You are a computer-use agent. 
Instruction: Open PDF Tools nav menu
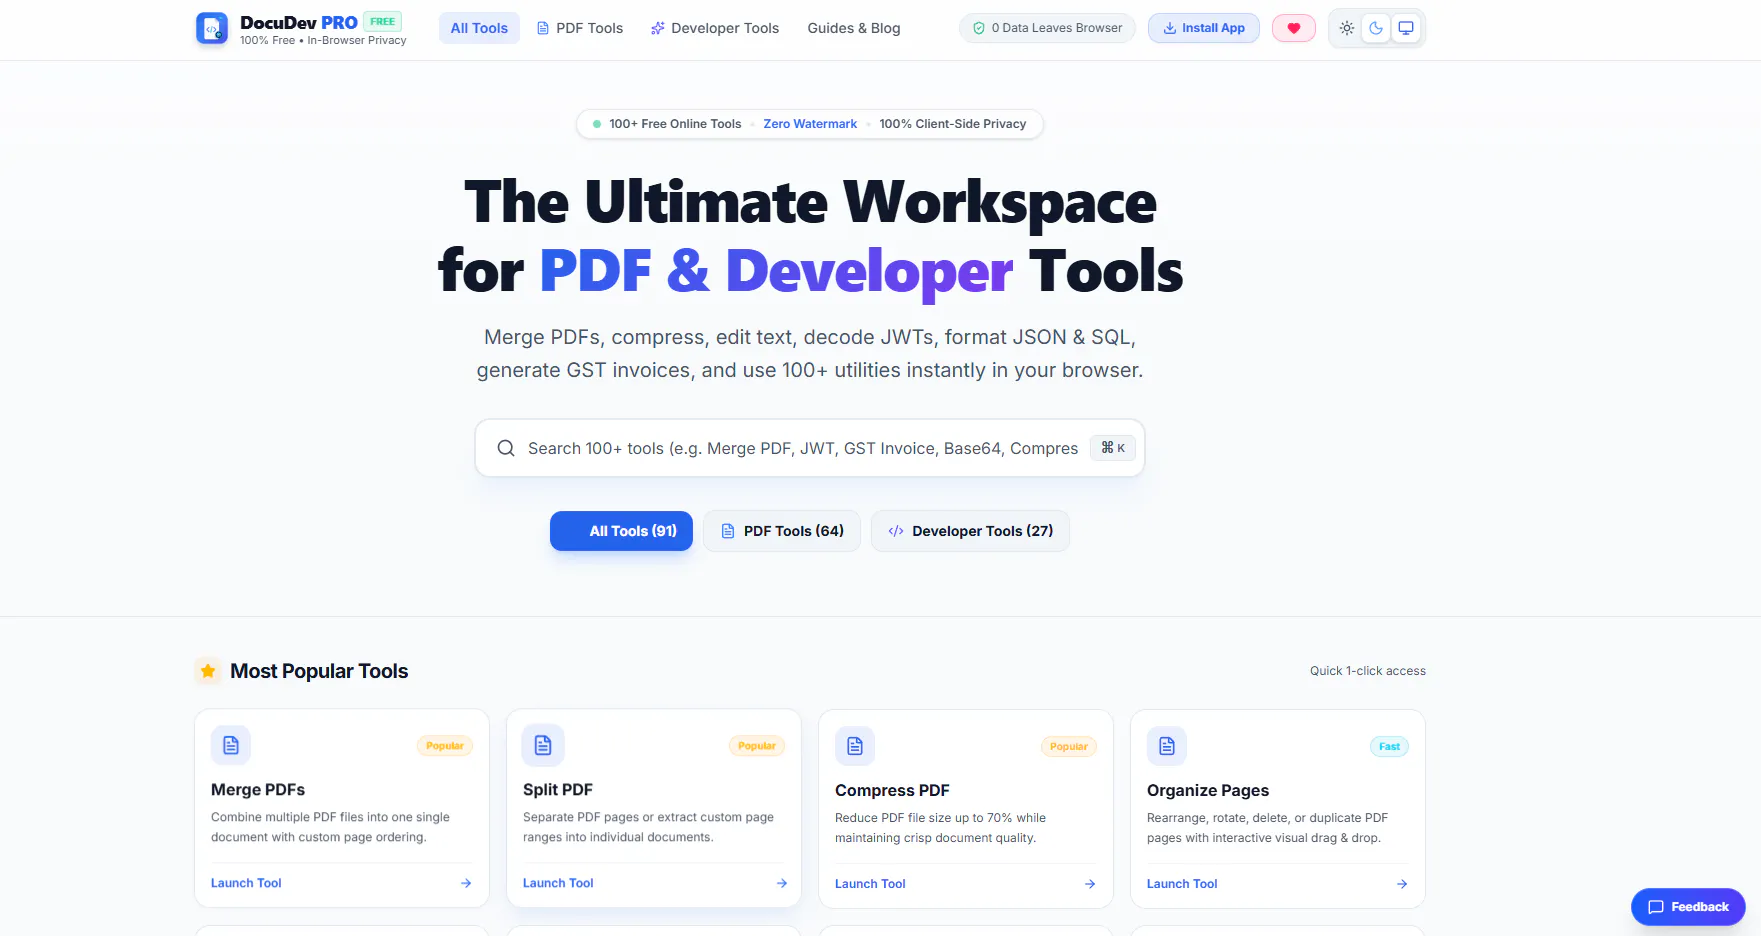pyautogui.click(x=580, y=28)
